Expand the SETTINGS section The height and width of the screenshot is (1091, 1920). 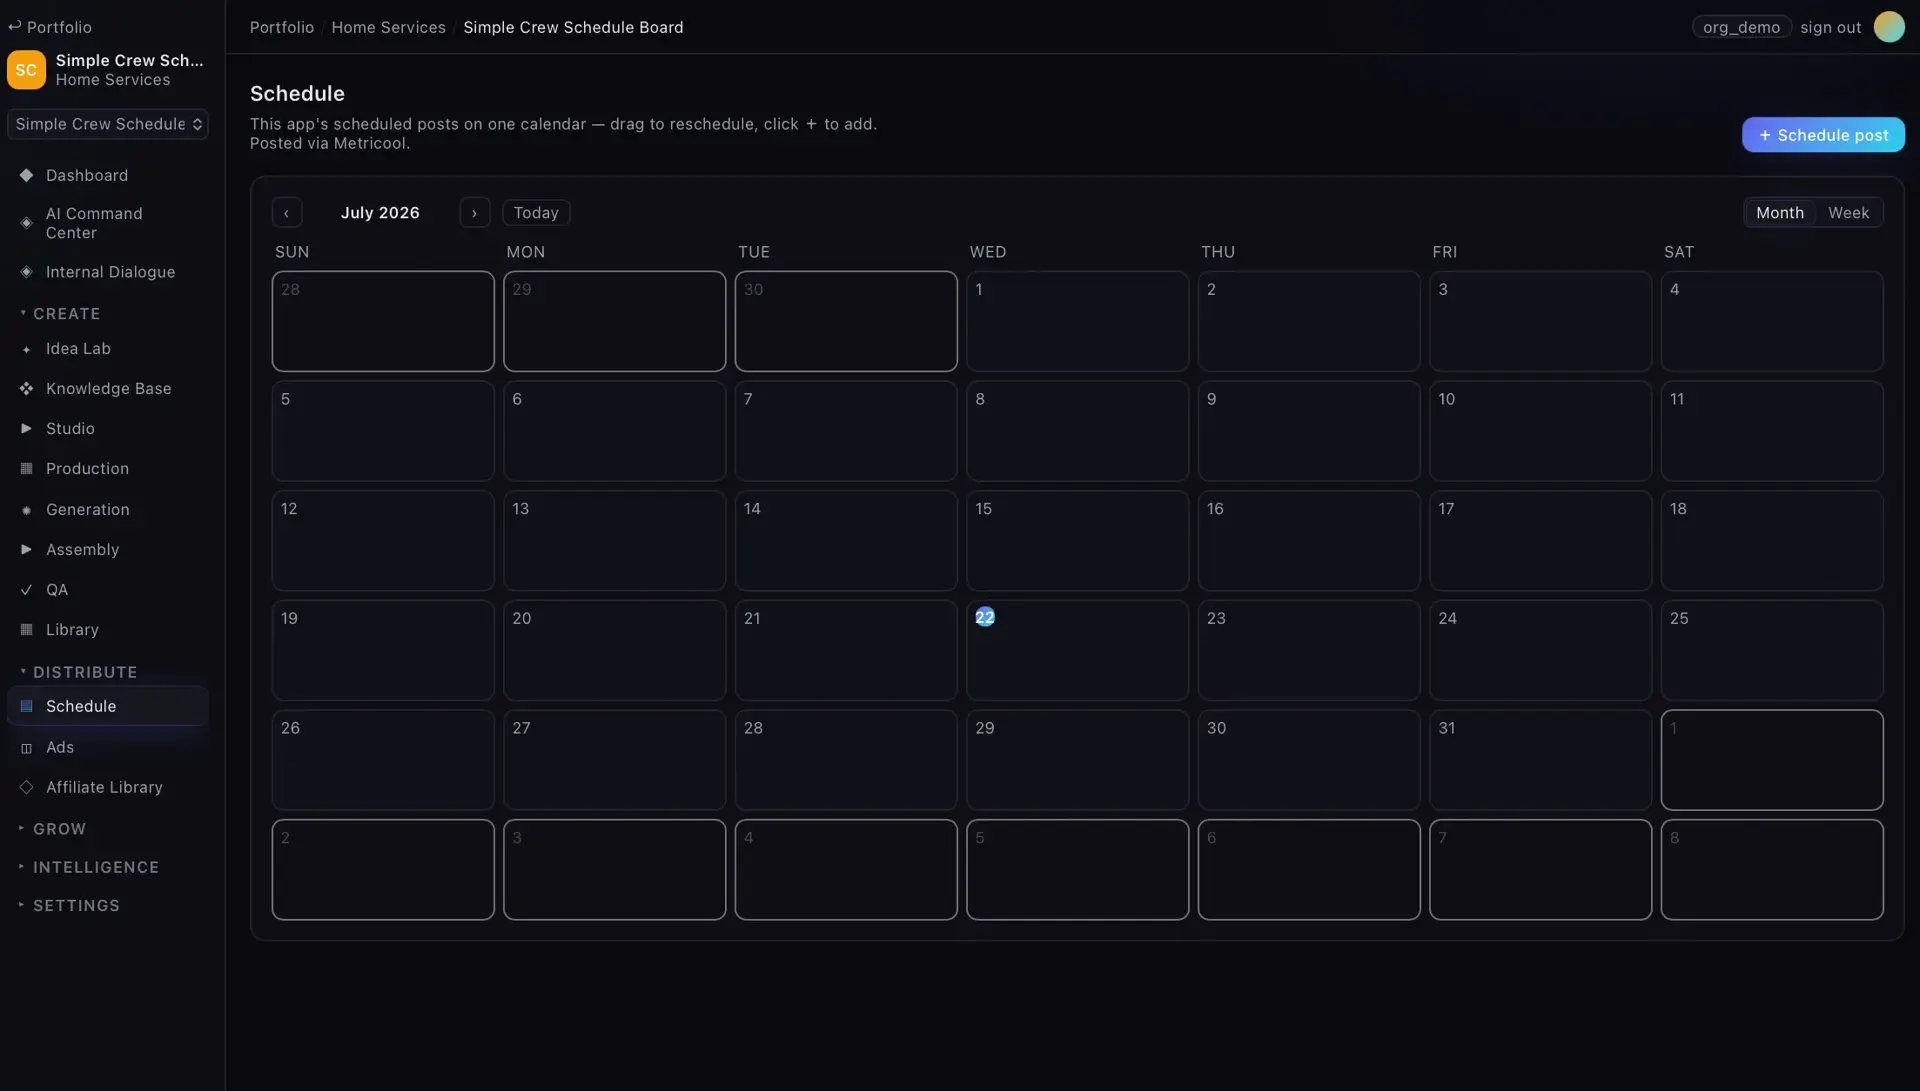69,905
